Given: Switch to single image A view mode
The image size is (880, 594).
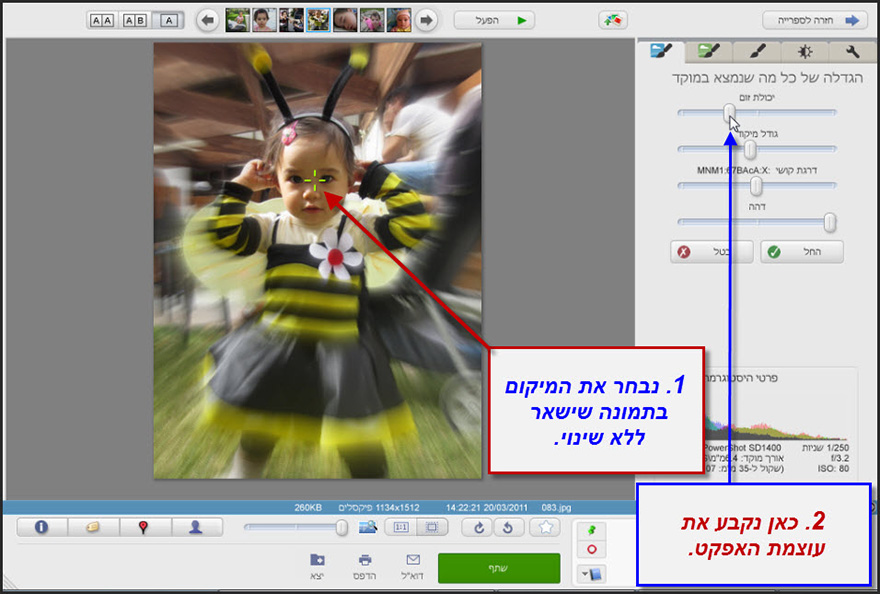Looking at the screenshot, I should [168, 19].
